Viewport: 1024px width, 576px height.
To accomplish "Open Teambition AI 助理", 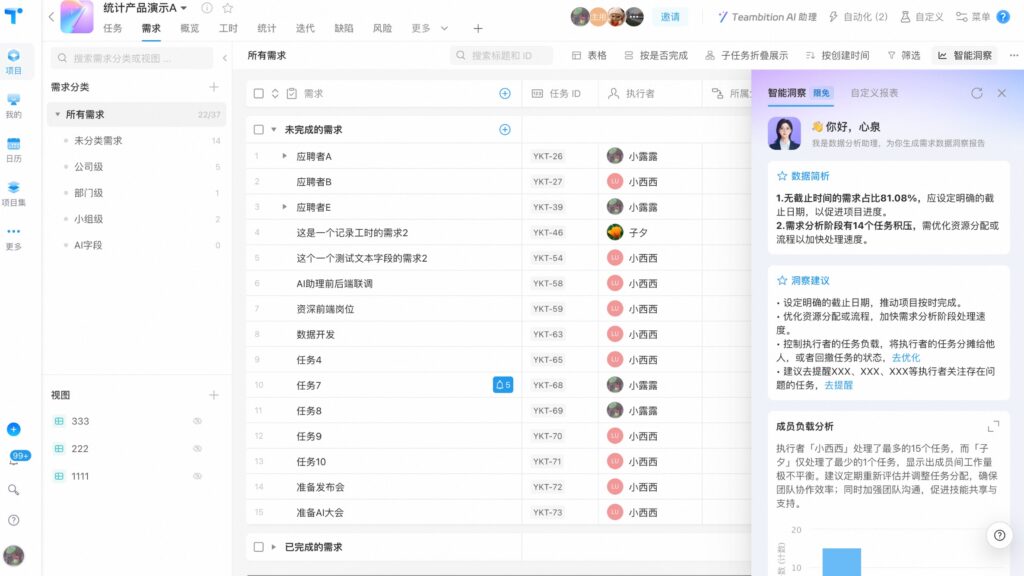I will click(x=767, y=17).
